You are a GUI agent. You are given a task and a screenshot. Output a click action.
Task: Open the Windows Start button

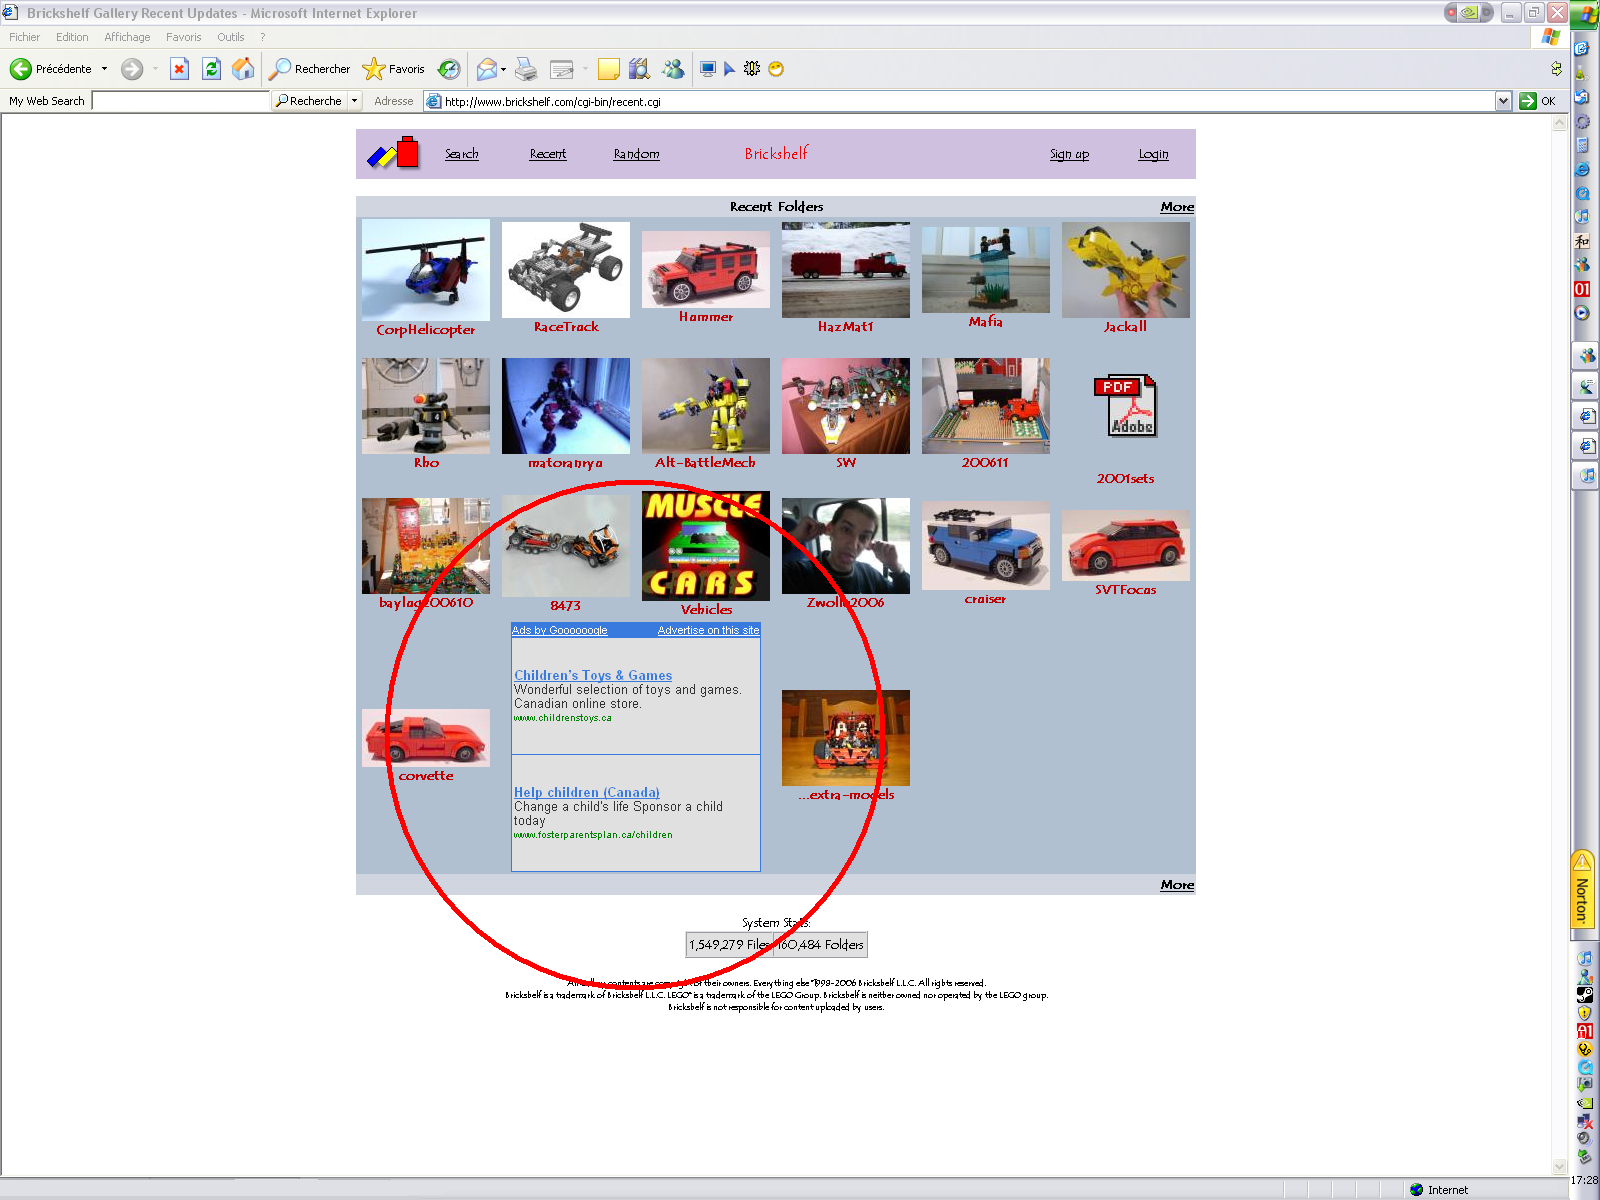1586,15
